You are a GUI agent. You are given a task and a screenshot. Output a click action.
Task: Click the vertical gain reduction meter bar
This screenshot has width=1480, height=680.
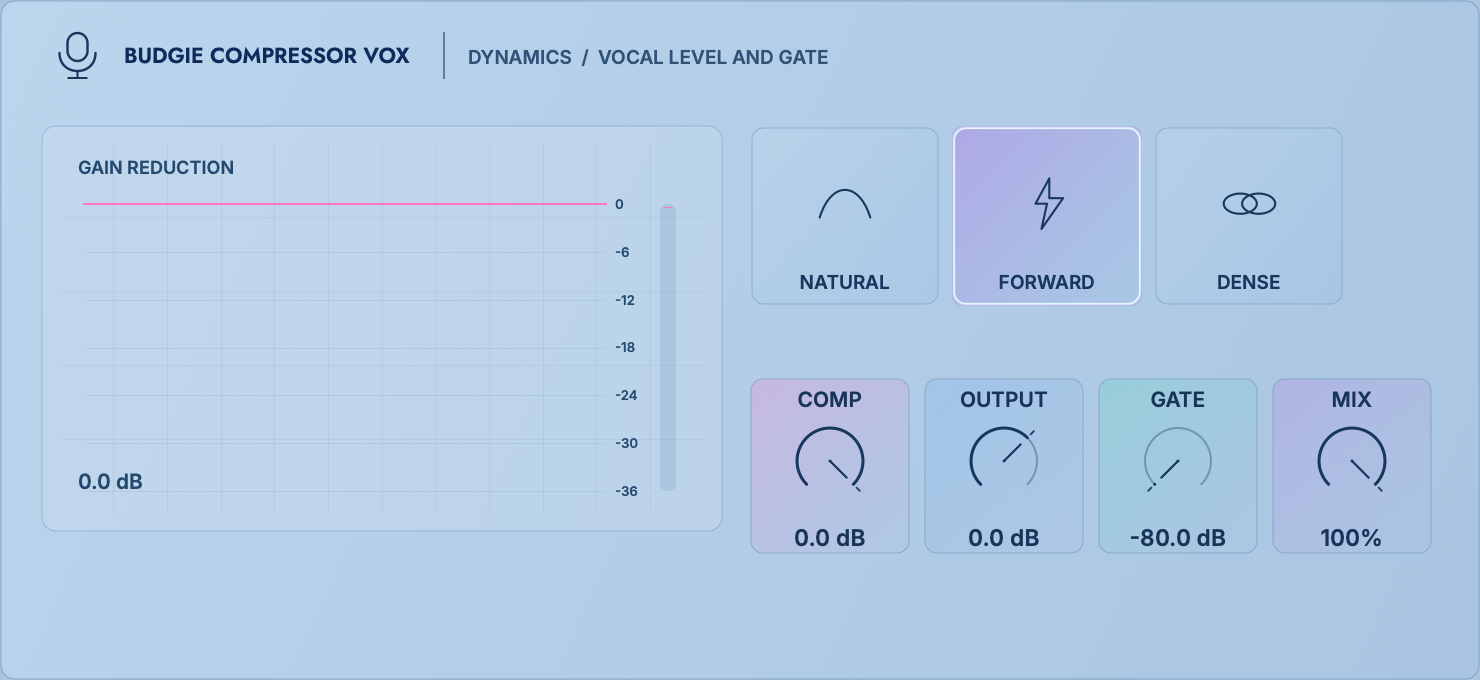[x=668, y=348]
